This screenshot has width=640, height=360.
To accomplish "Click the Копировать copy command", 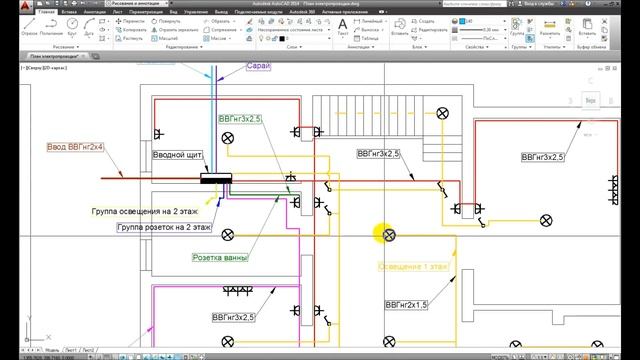I will coord(131,30).
